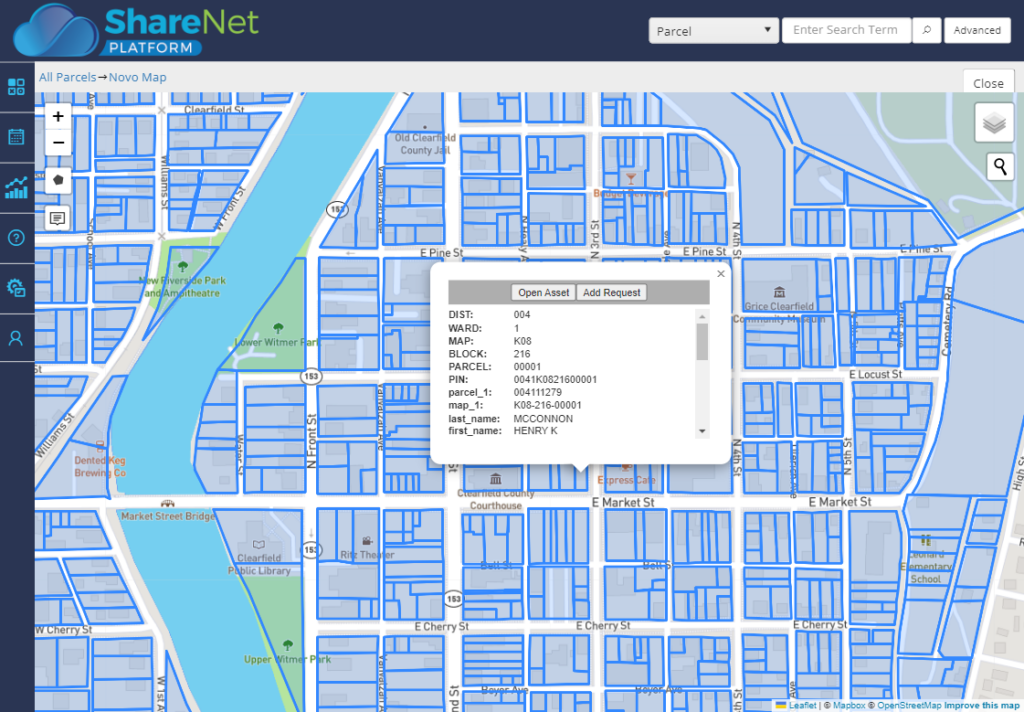Open the settings gear icon in sidebar
This screenshot has width=1024, height=712.
16,287
